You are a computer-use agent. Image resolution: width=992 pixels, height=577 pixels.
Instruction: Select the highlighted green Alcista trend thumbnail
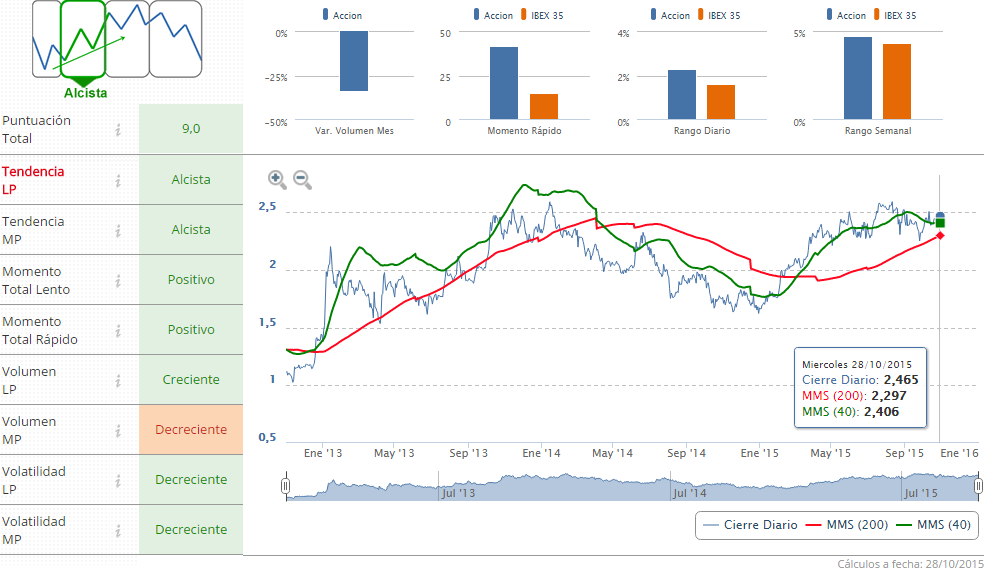[x=83, y=40]
